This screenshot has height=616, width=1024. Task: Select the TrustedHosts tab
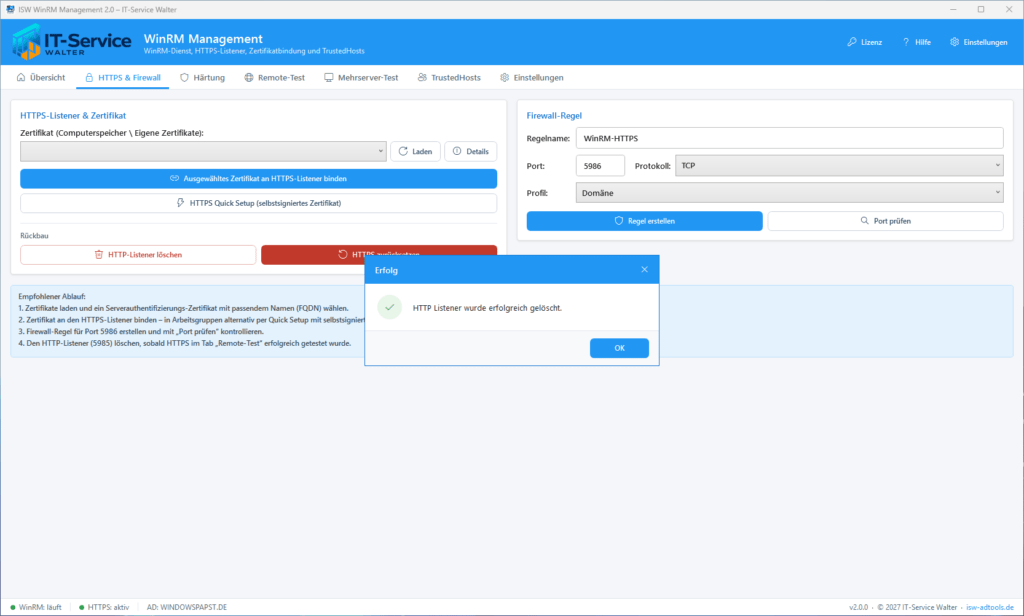[449, 78]
